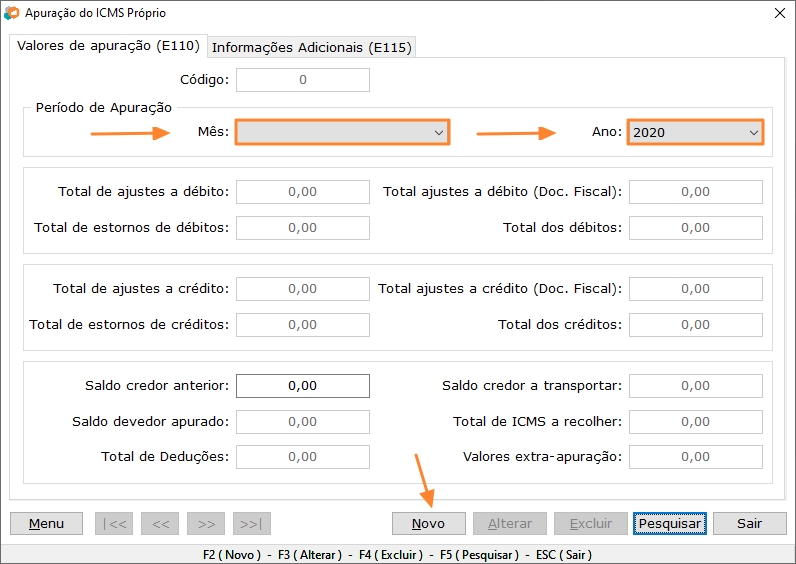This screenshot has width=796, height=564.
Task: Click Total ajustes a débito (Doc. Fiscal) field
Action: pos(695,192)
